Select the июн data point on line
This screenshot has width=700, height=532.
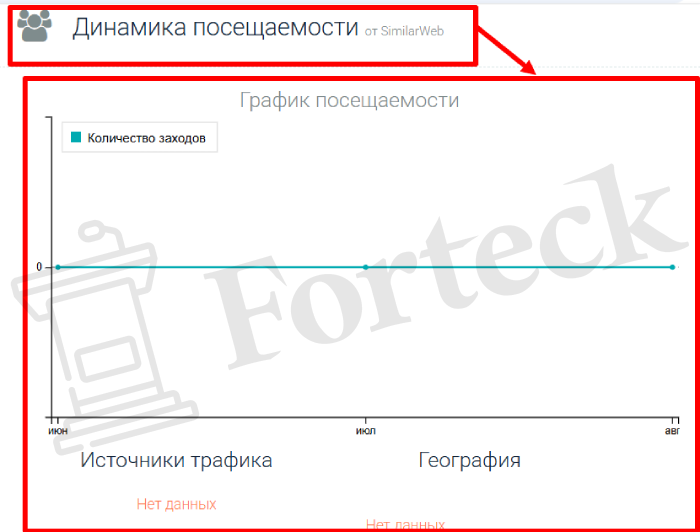(x=58, y=267)
